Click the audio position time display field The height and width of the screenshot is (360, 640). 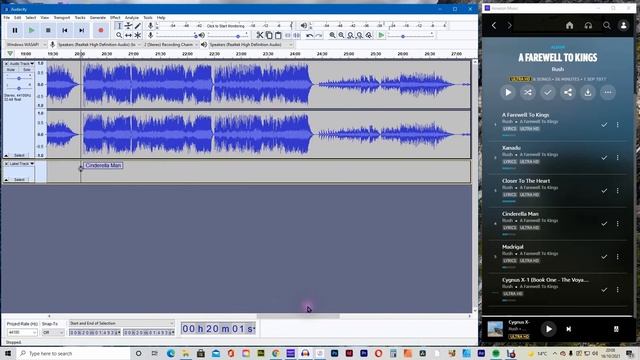point(218,329)
